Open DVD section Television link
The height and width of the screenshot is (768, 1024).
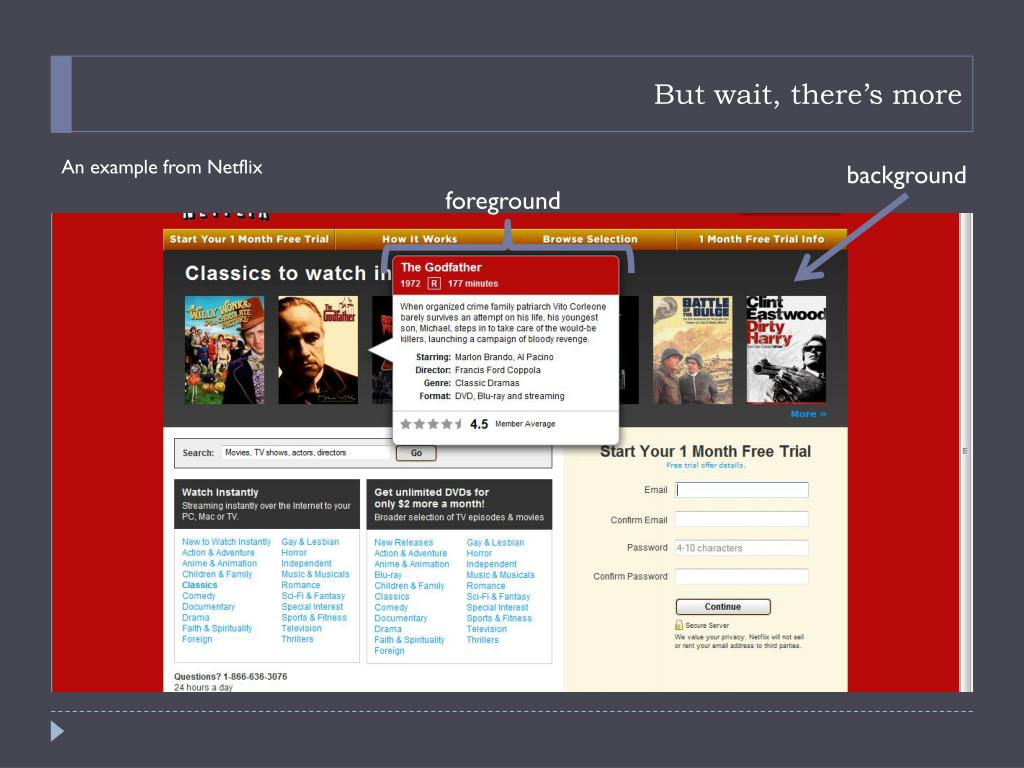tap(487, 629)
